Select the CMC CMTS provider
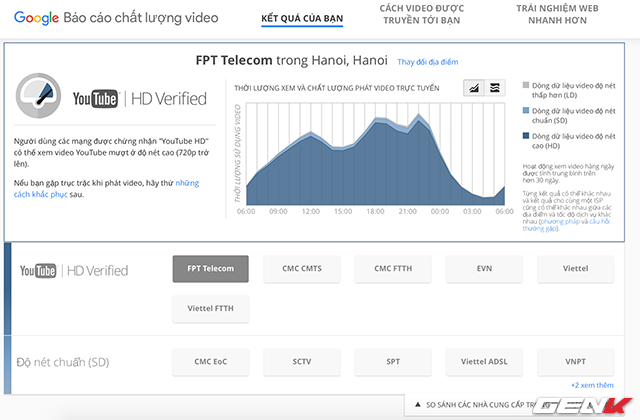This screenshot has height=420, width=640. [x=303, y=269]
